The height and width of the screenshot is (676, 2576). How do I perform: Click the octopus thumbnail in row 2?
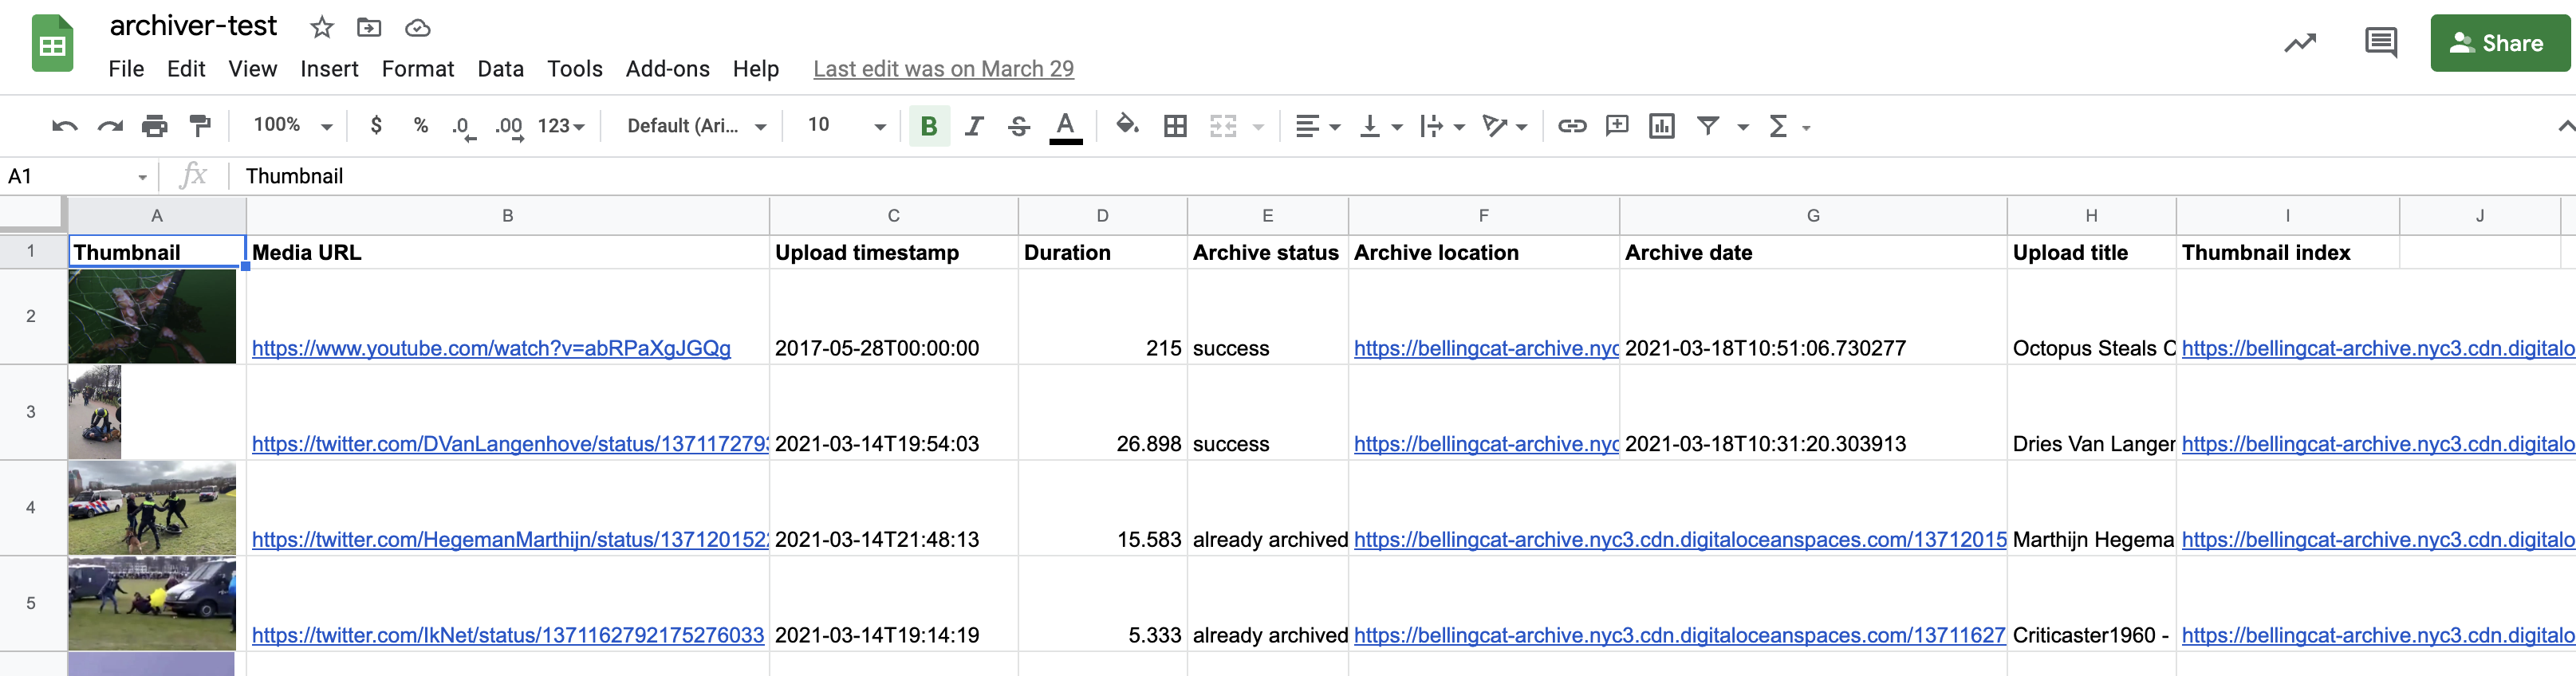pyautogui.click(x=152, y=316)
